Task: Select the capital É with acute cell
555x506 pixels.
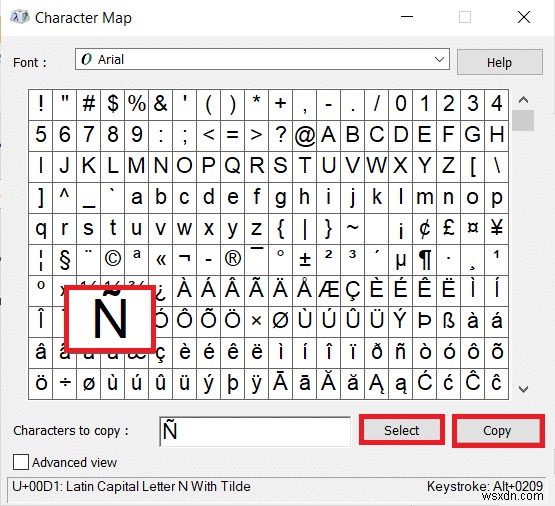Action: [x=401, y=291]
